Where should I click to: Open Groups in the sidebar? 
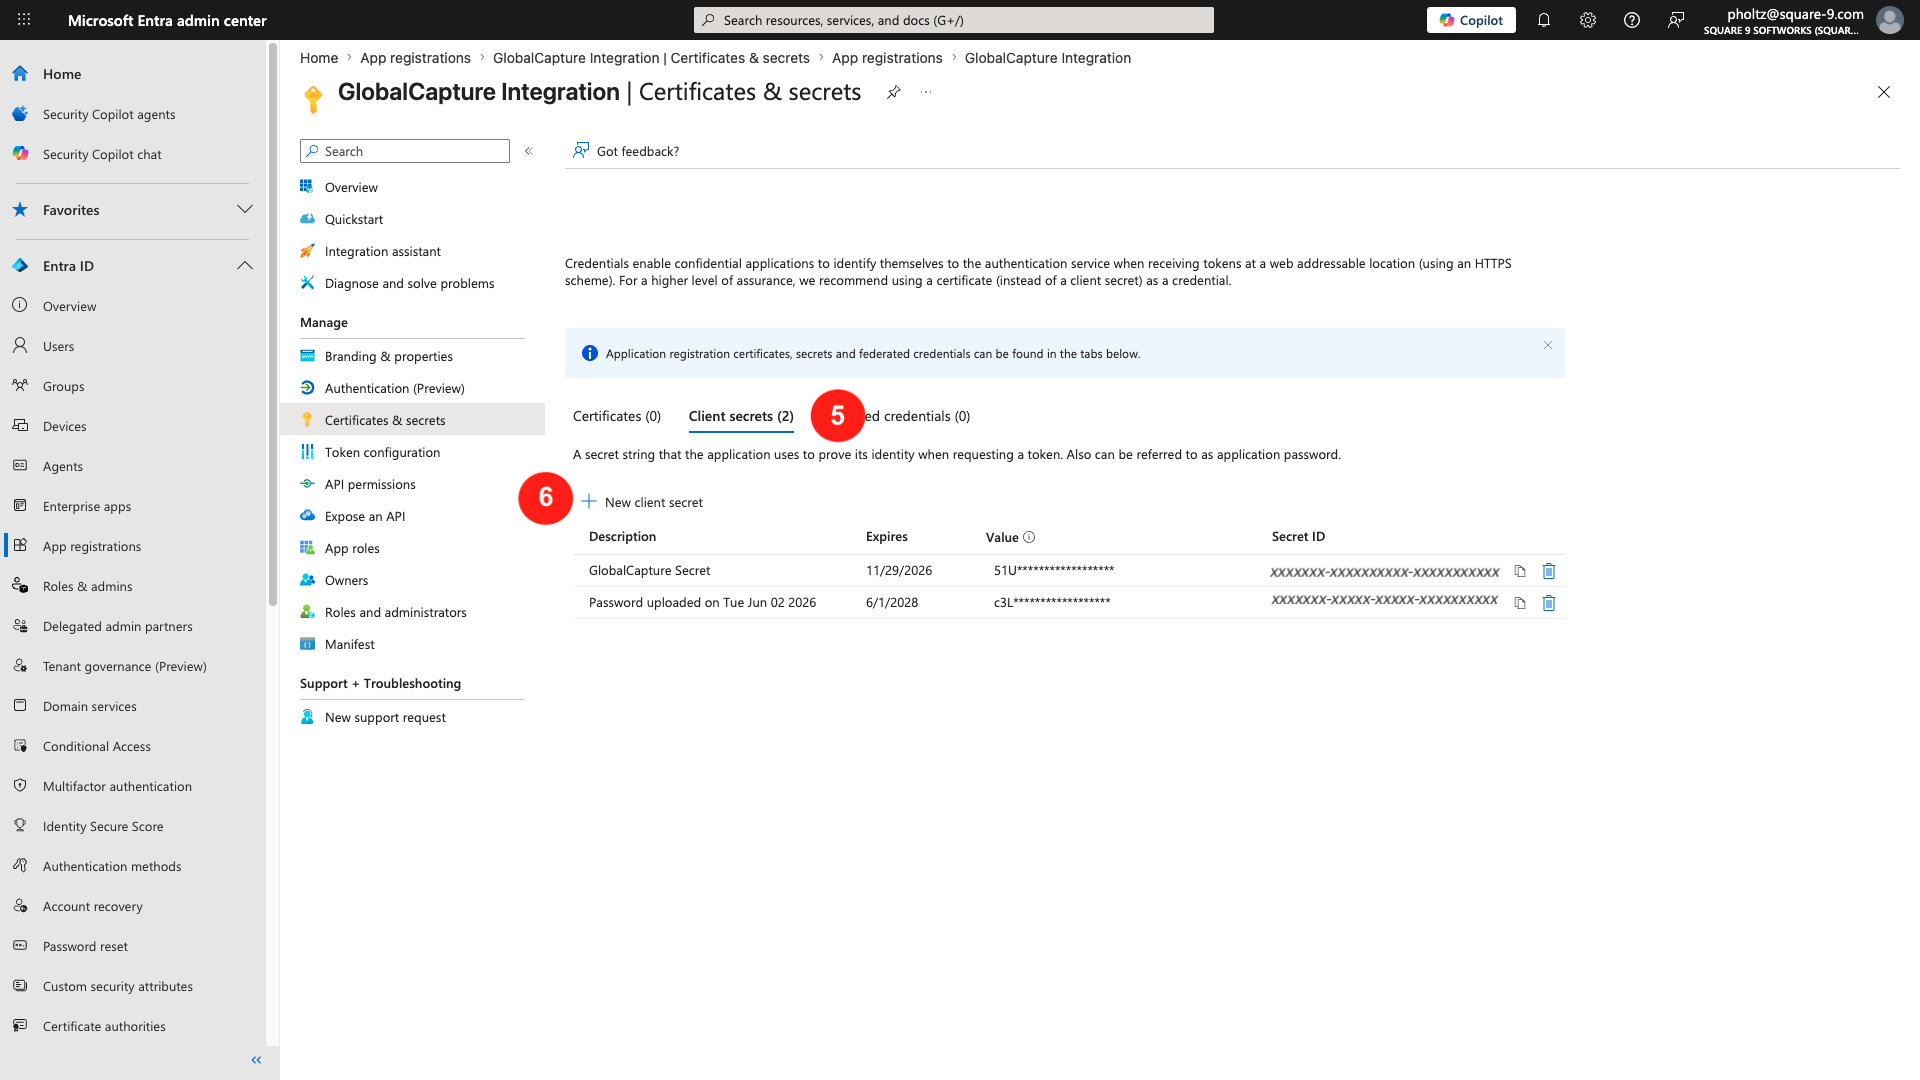coord(63,386)
